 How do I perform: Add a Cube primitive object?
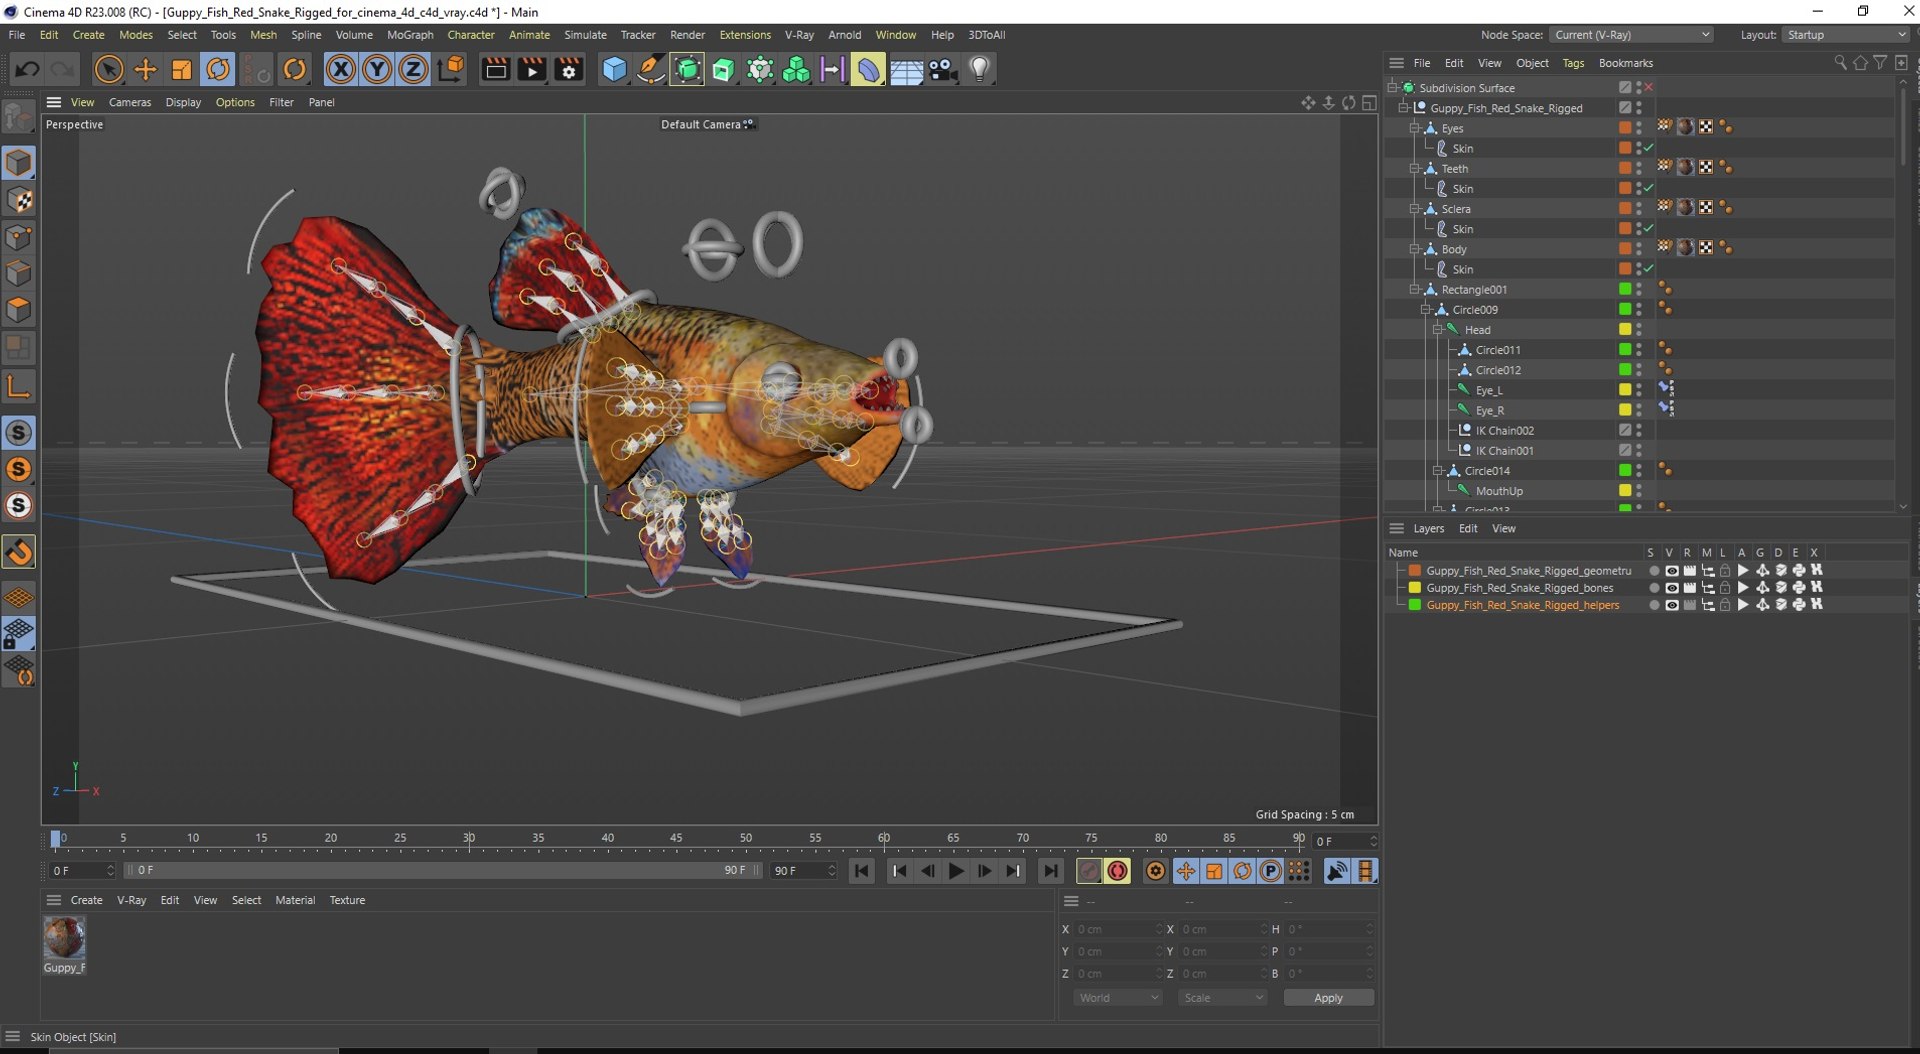coord(614,69)
